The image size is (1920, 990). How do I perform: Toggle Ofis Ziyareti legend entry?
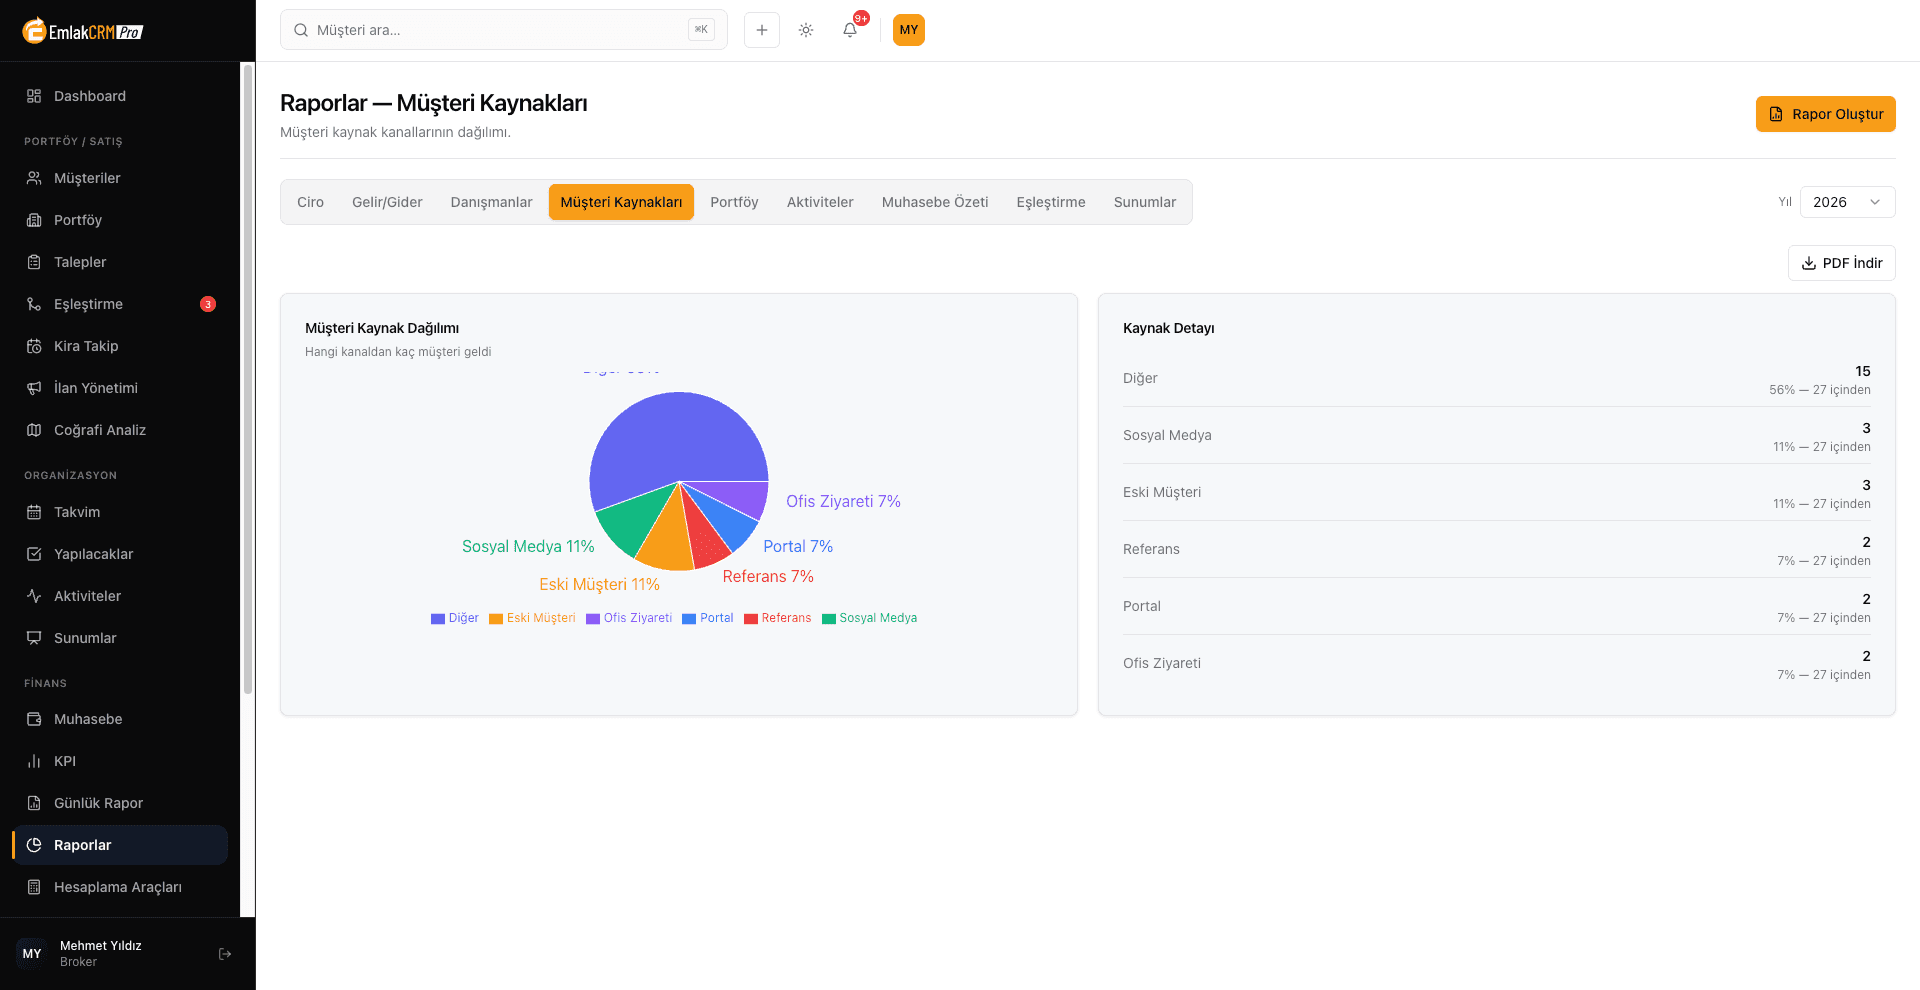(x=629, y=618)
